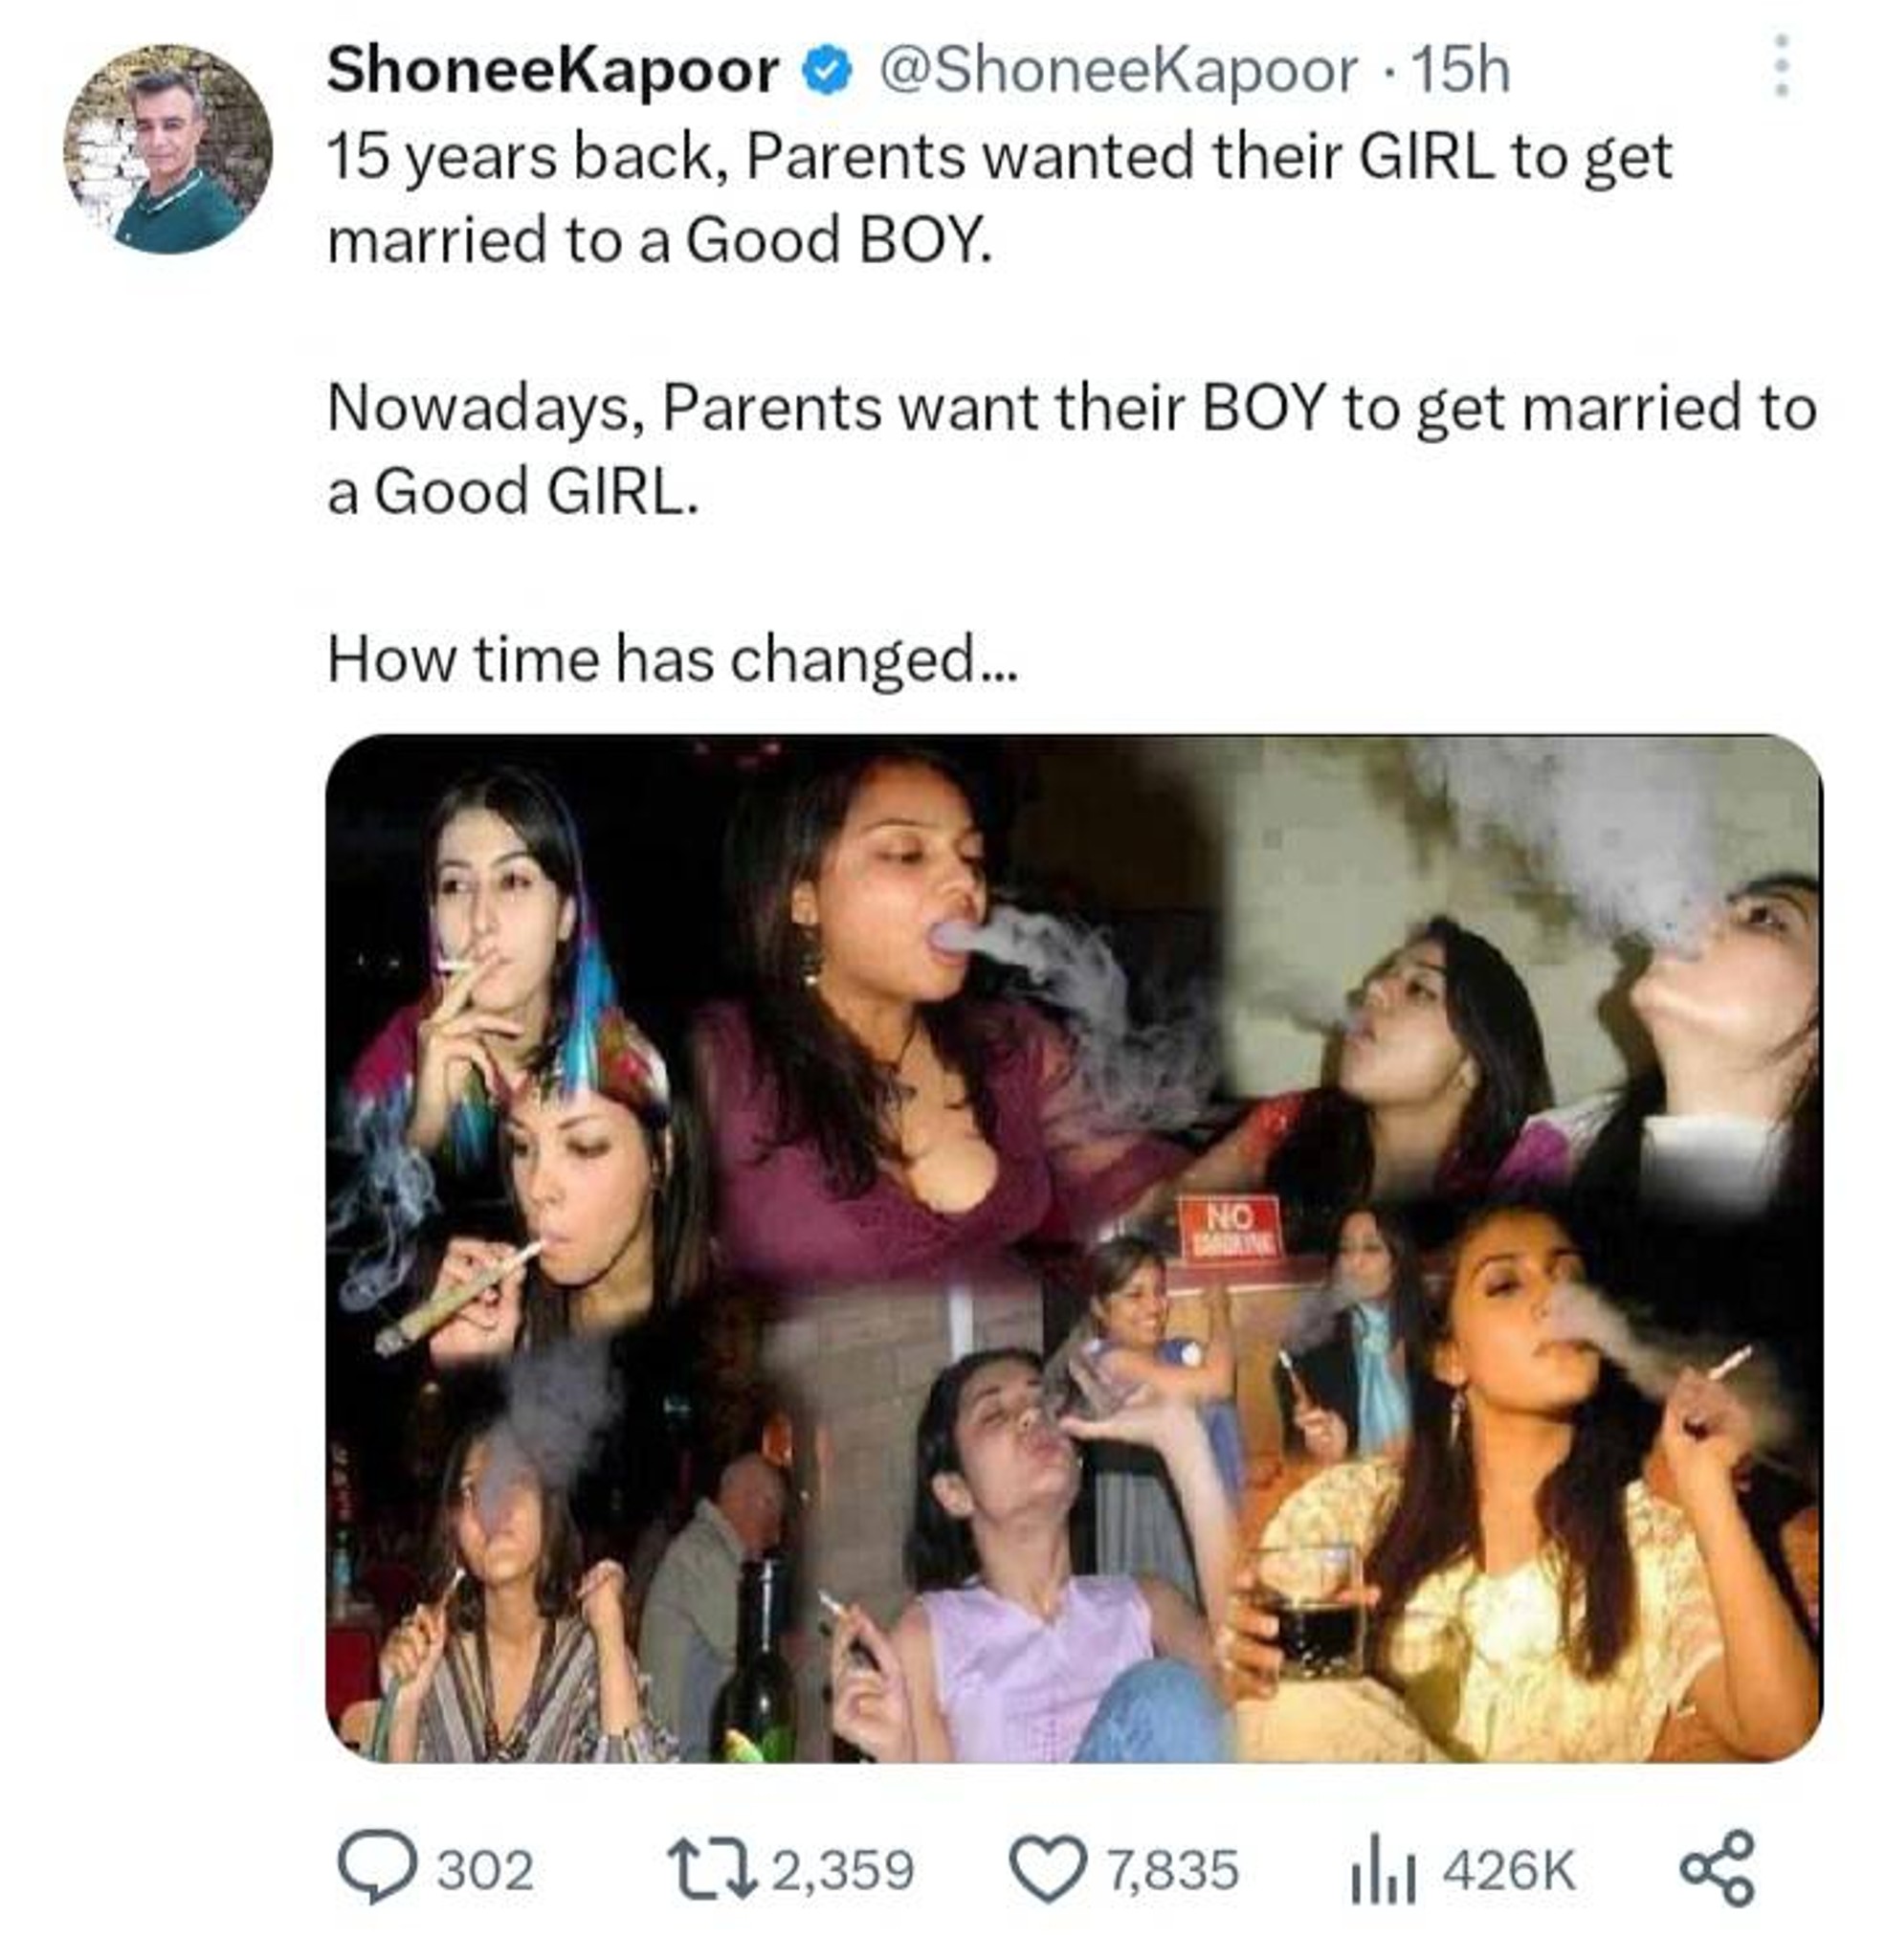This screenshot has width=1886, height=1960.
Task: Click the share icon below the tweet
Action: click(1717, 1868)
